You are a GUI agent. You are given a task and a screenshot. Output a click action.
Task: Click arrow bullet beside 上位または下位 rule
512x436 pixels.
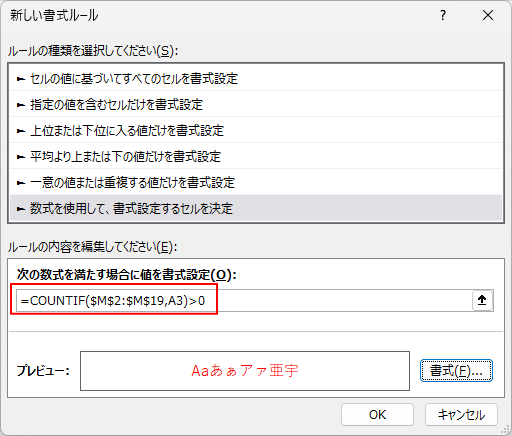coord(21,131)
